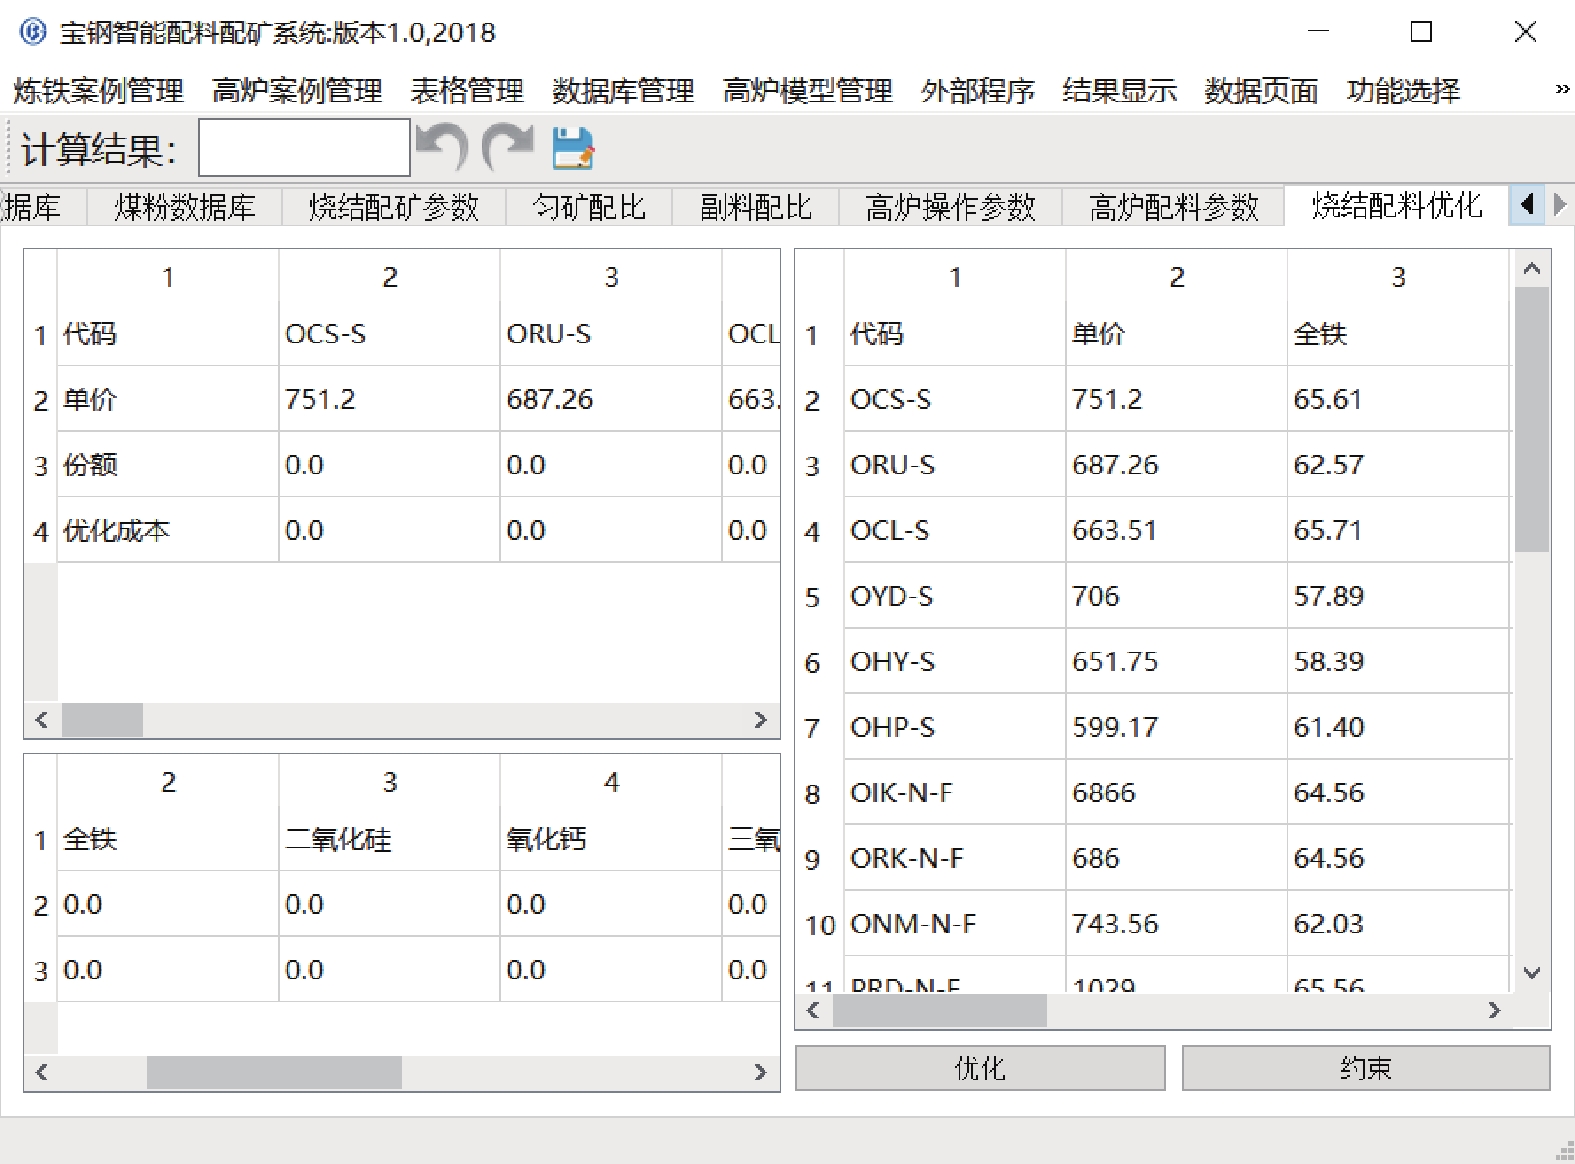Select the ONM-N-F row code cell
Screen dimensions: 1575x1164
(955, 923)
